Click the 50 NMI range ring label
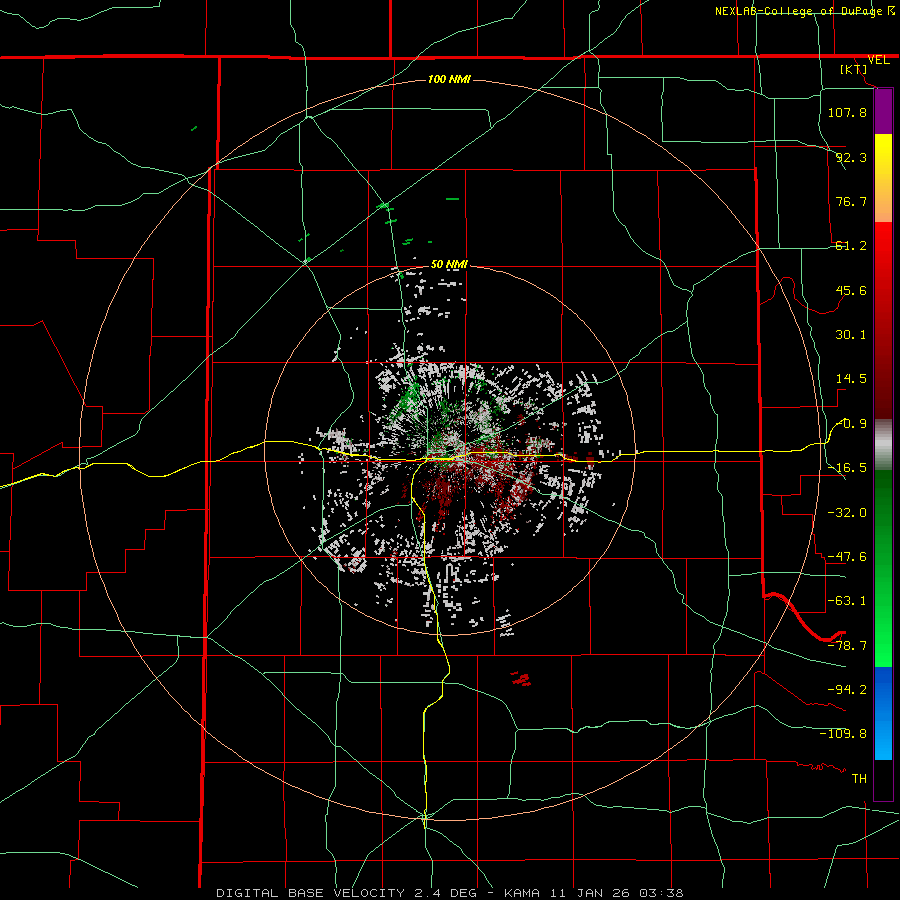Screen dimensions: 900x900 [449, 264]
